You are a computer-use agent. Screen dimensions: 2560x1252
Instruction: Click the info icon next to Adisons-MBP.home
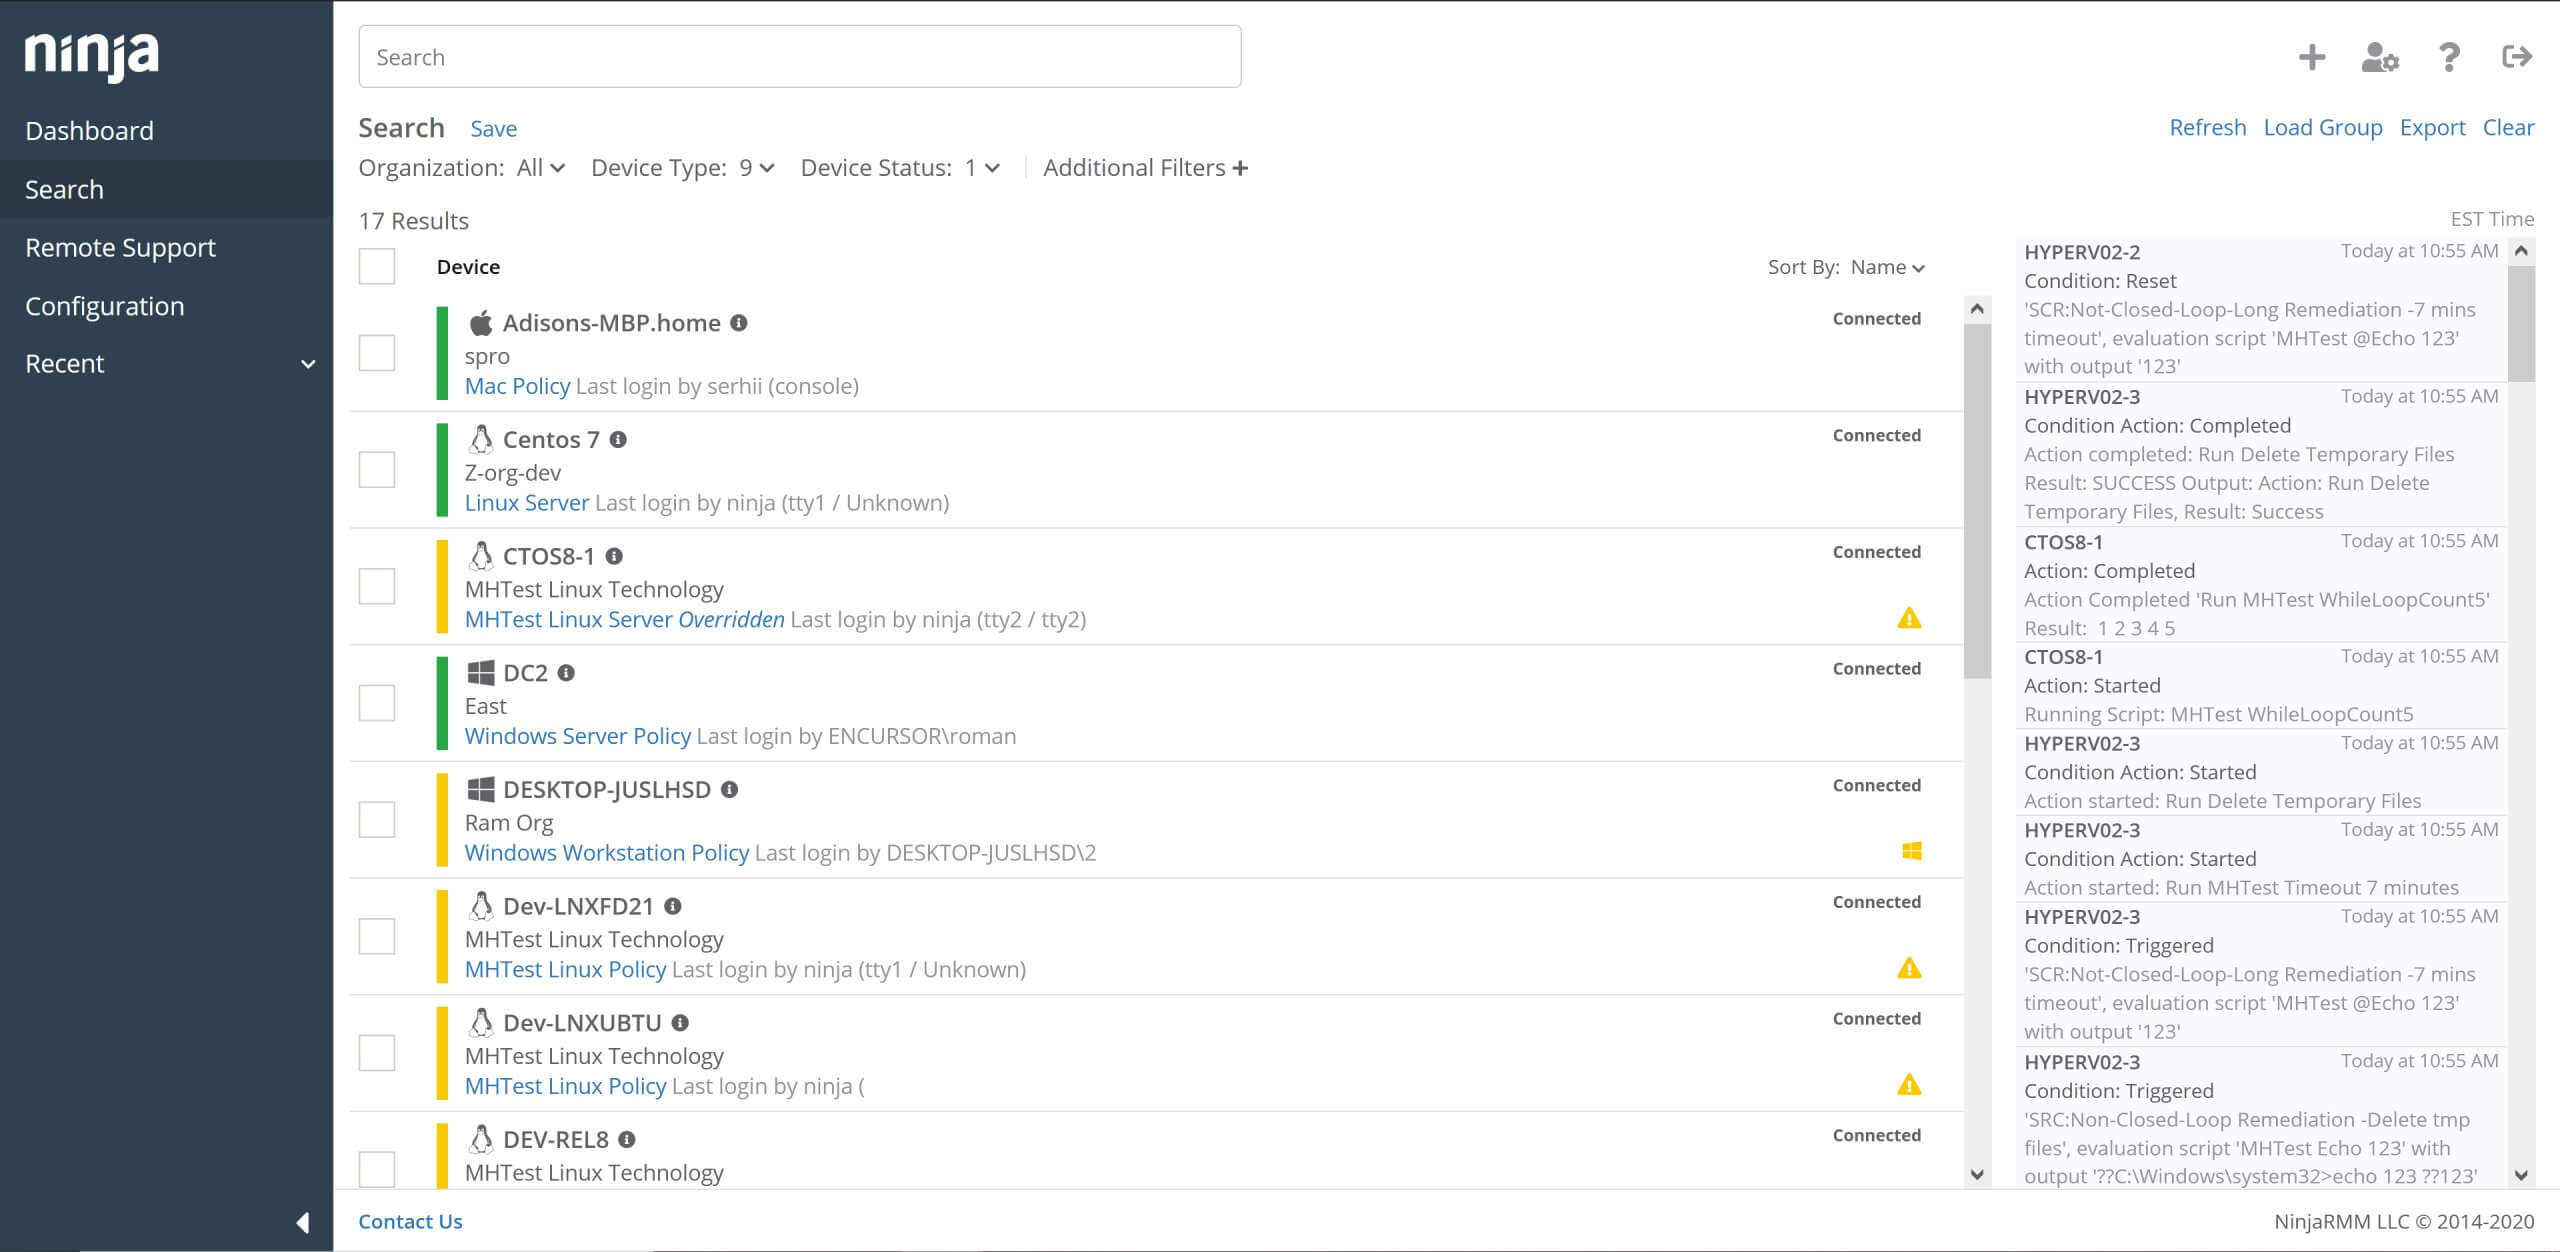point(740,323)
